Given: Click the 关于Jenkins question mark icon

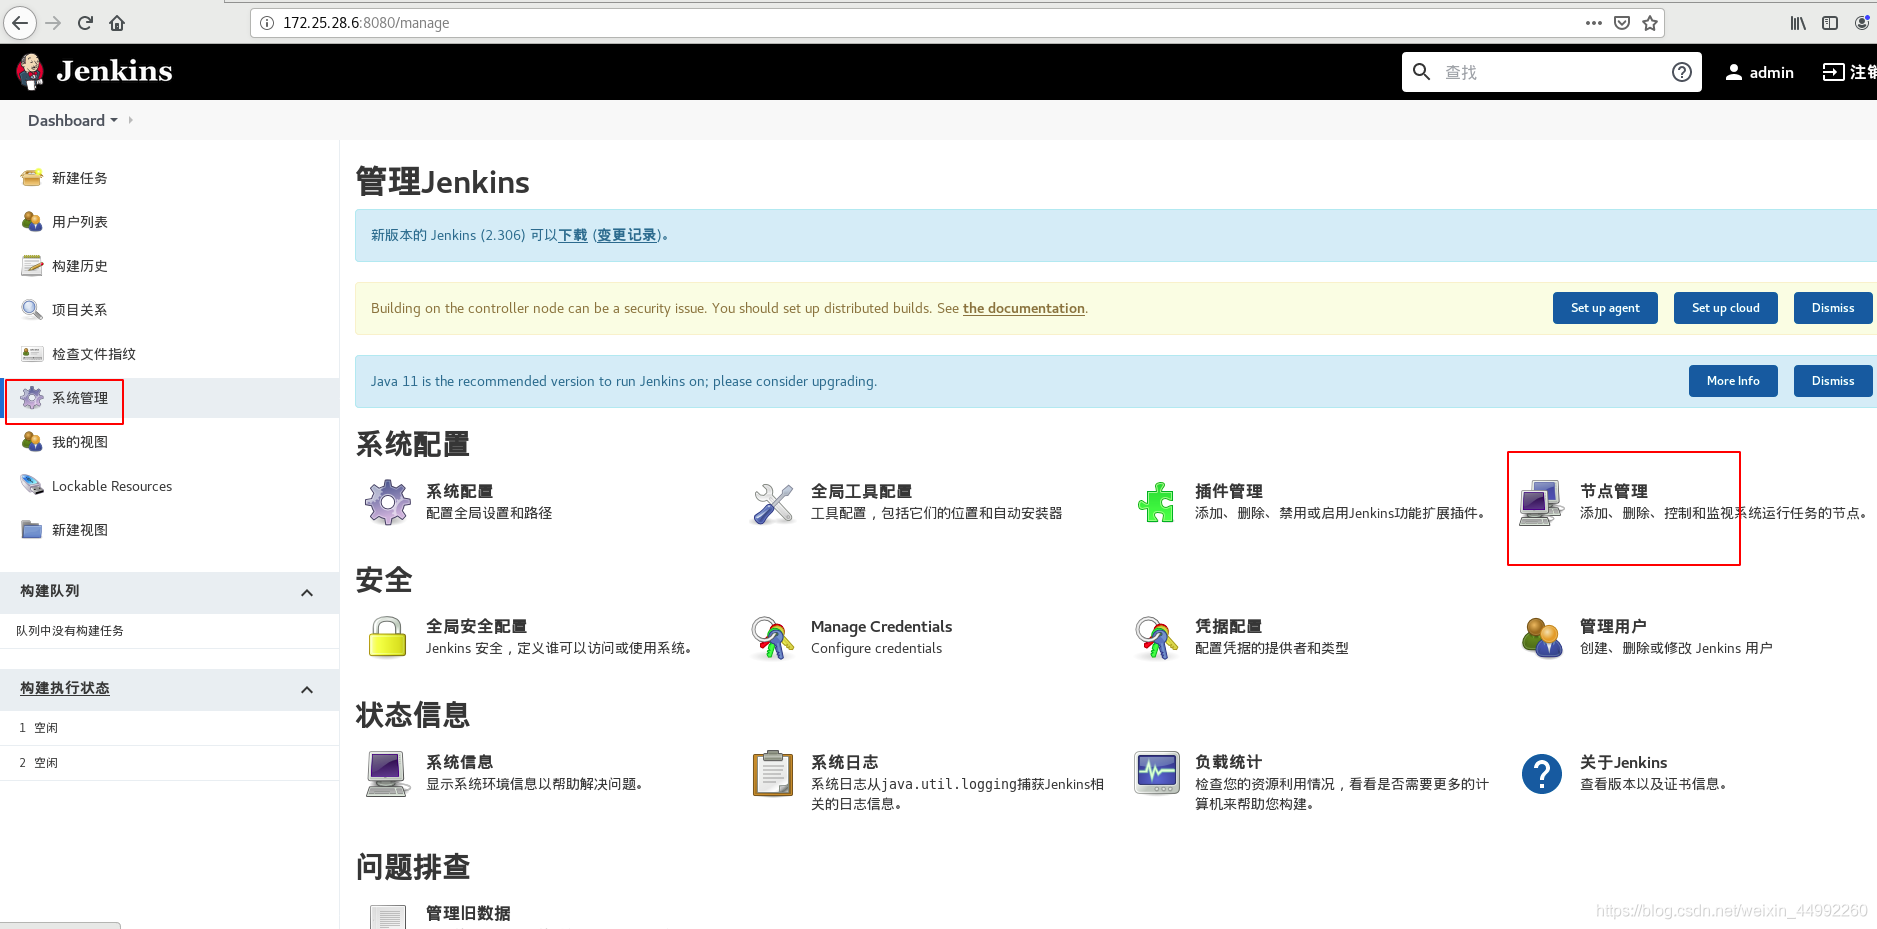Looking at the screenshot, I should click(1541, 774).
